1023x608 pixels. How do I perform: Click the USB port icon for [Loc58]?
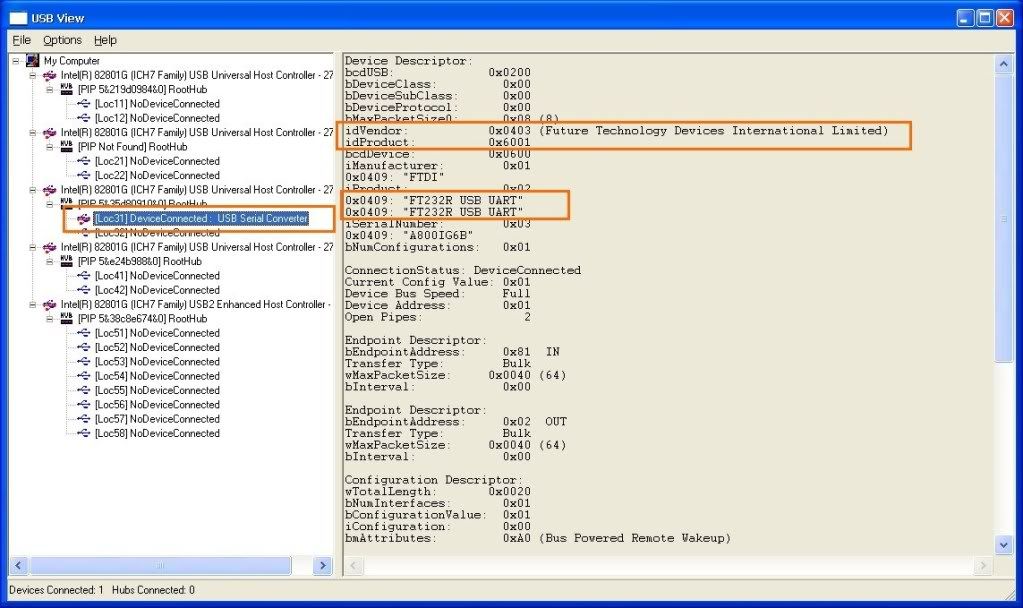[x=84, y=434]
